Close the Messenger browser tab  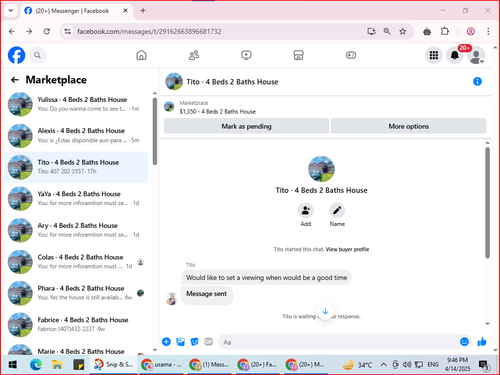click(x=125, y=11)
